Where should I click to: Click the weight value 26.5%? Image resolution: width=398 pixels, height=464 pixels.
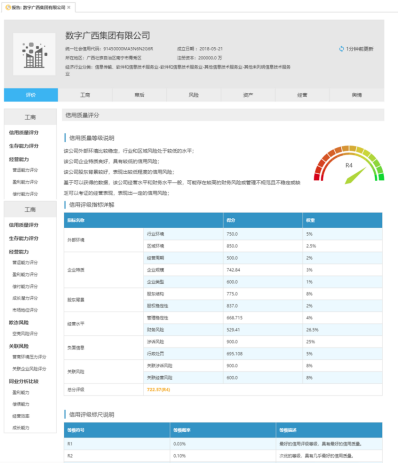312,330
